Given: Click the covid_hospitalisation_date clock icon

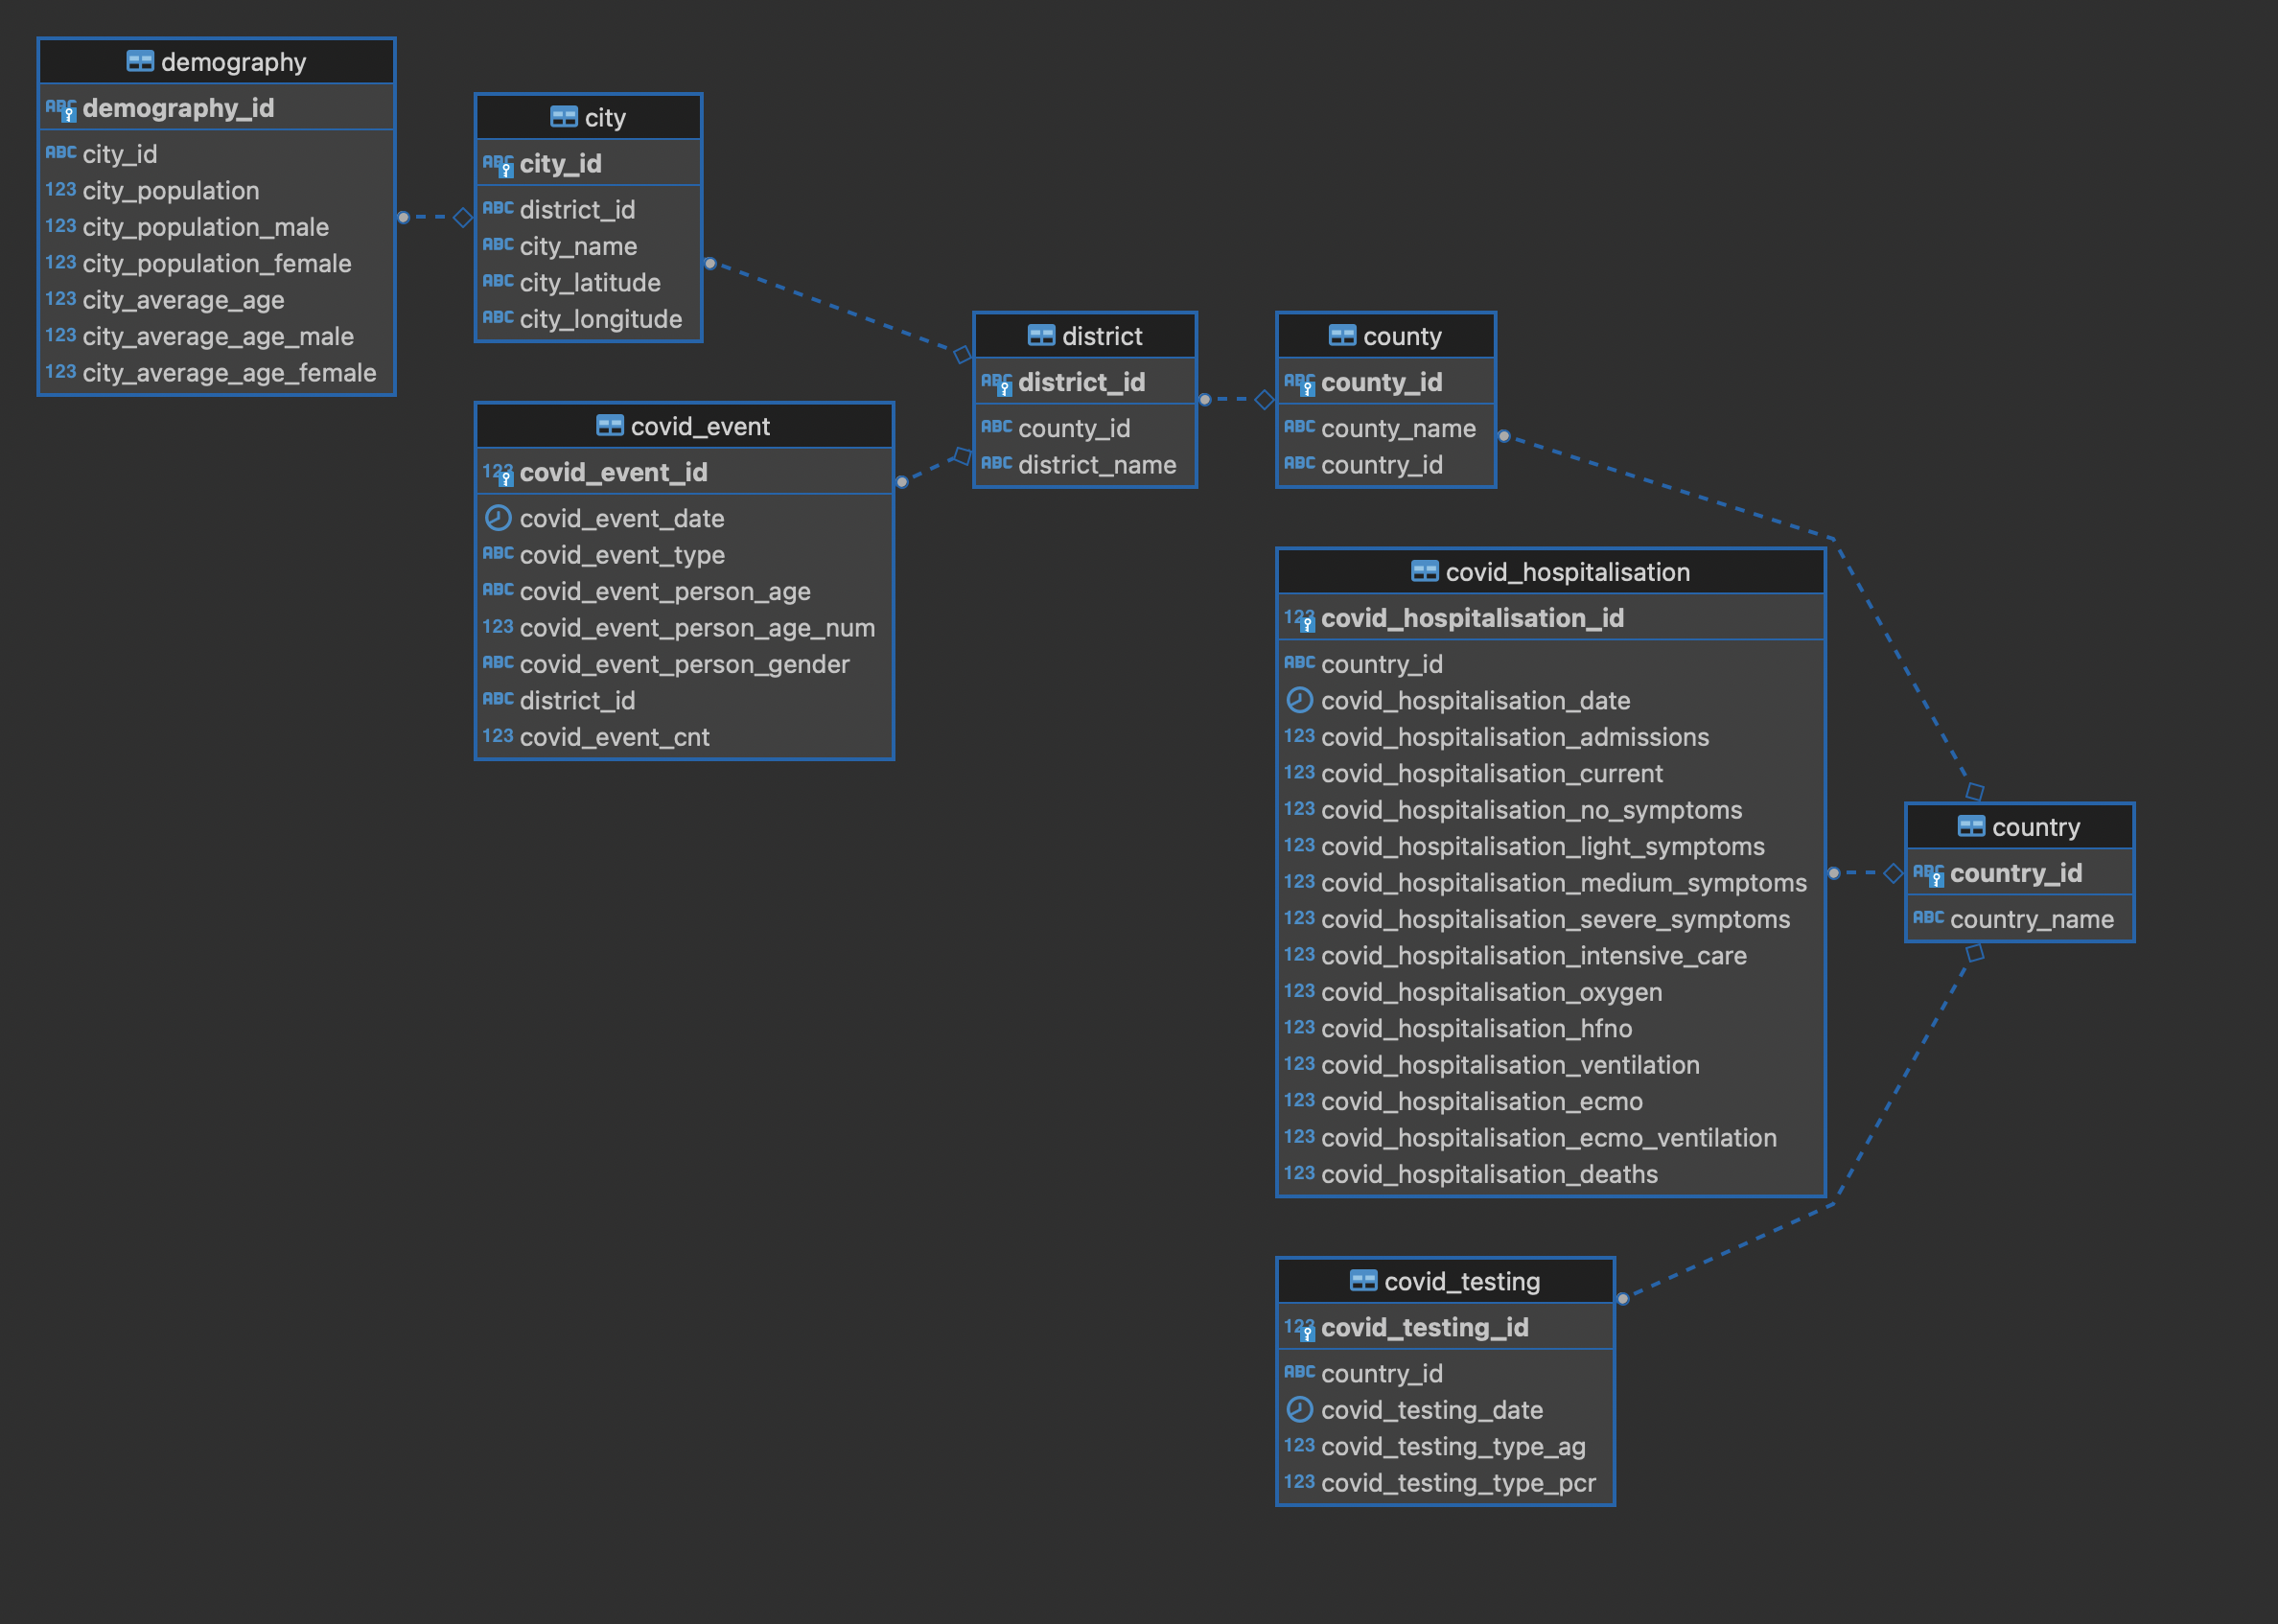Looking at the screenshot, I should (x=1299, y=701).
